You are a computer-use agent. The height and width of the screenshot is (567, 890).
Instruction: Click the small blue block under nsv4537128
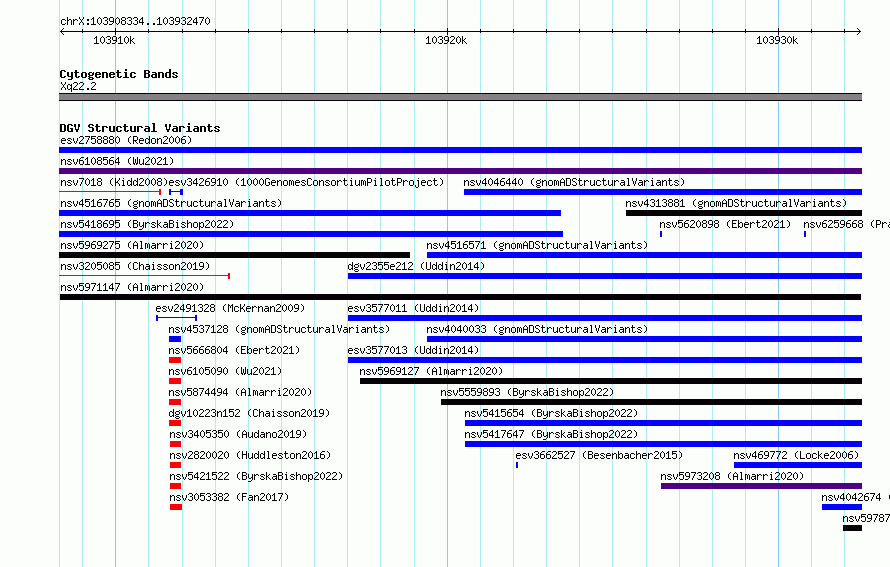175,339
